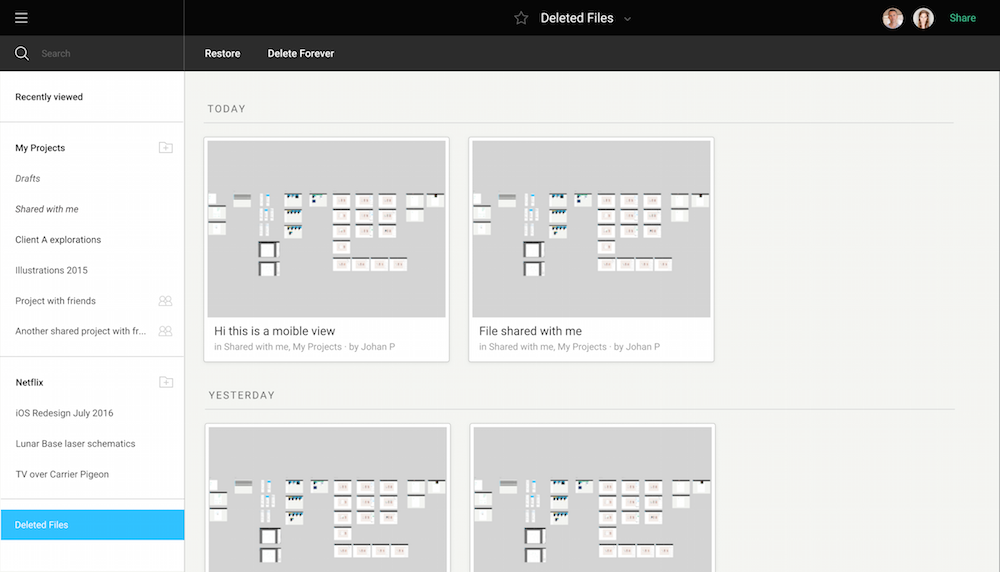Viewport: 1000px width, 572px height.
Task: Click the Share button
Action: [962, 18]
